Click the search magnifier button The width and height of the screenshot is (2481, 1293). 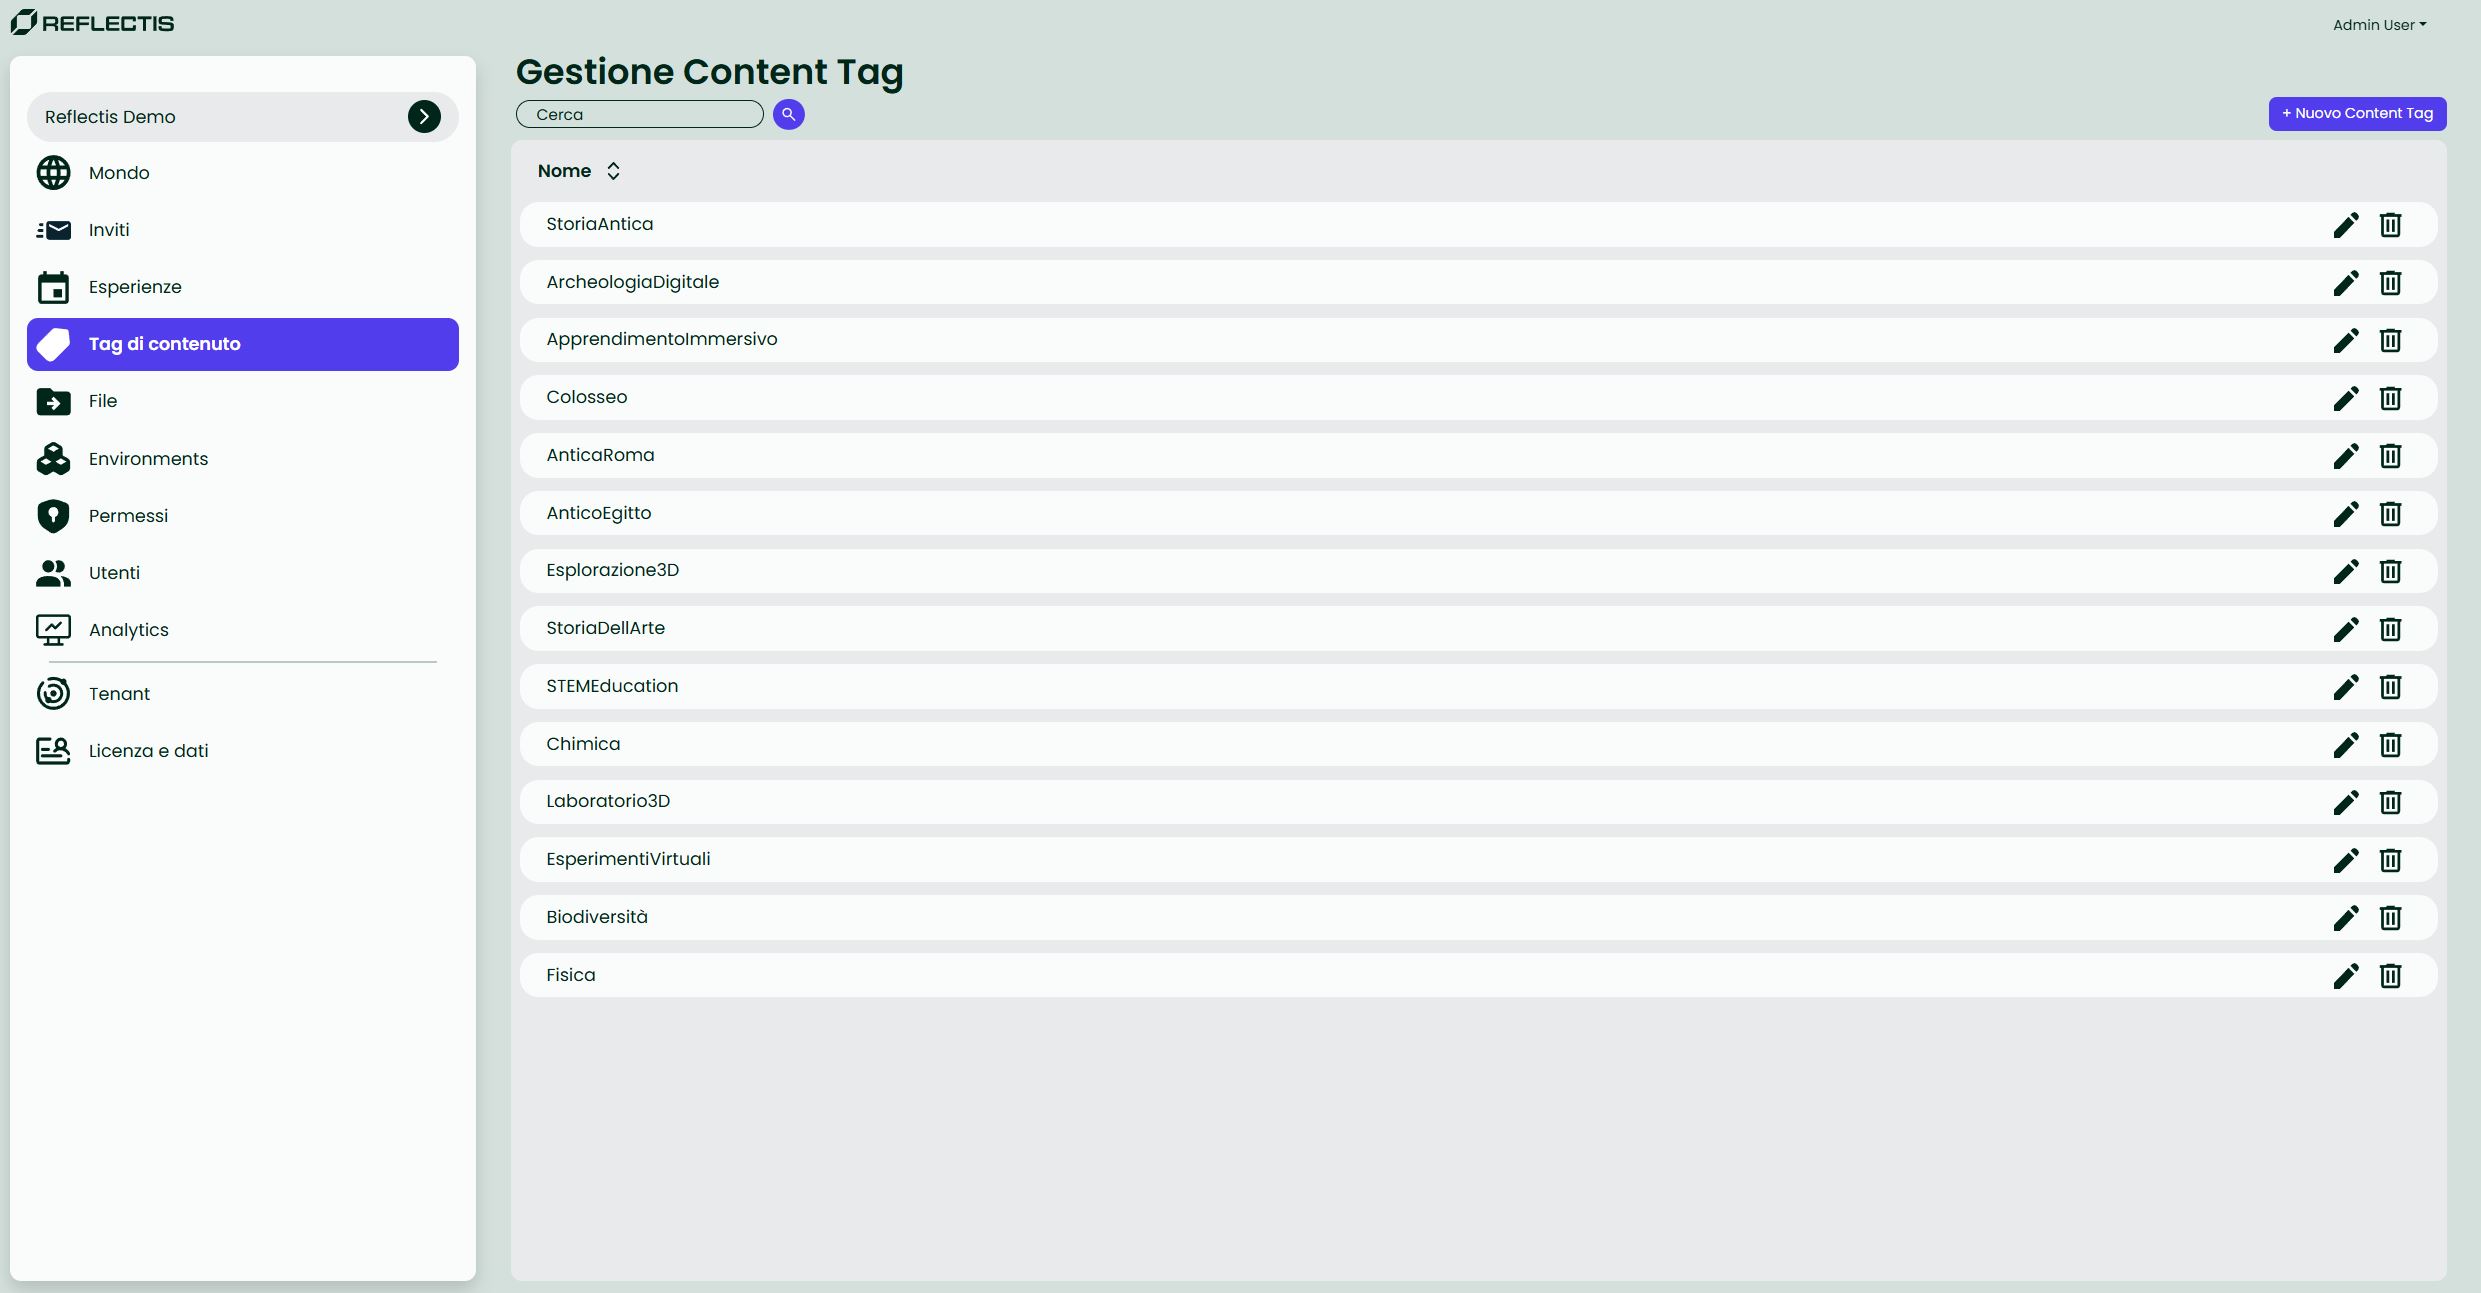tap(788, 114)
